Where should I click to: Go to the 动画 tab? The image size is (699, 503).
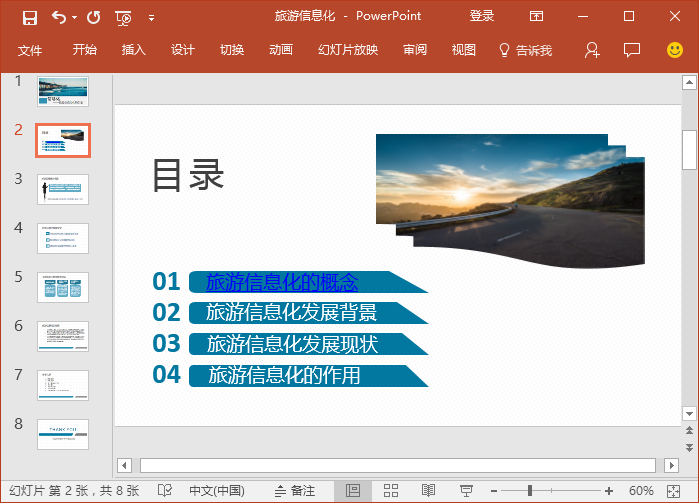click(x=281, y=49)
